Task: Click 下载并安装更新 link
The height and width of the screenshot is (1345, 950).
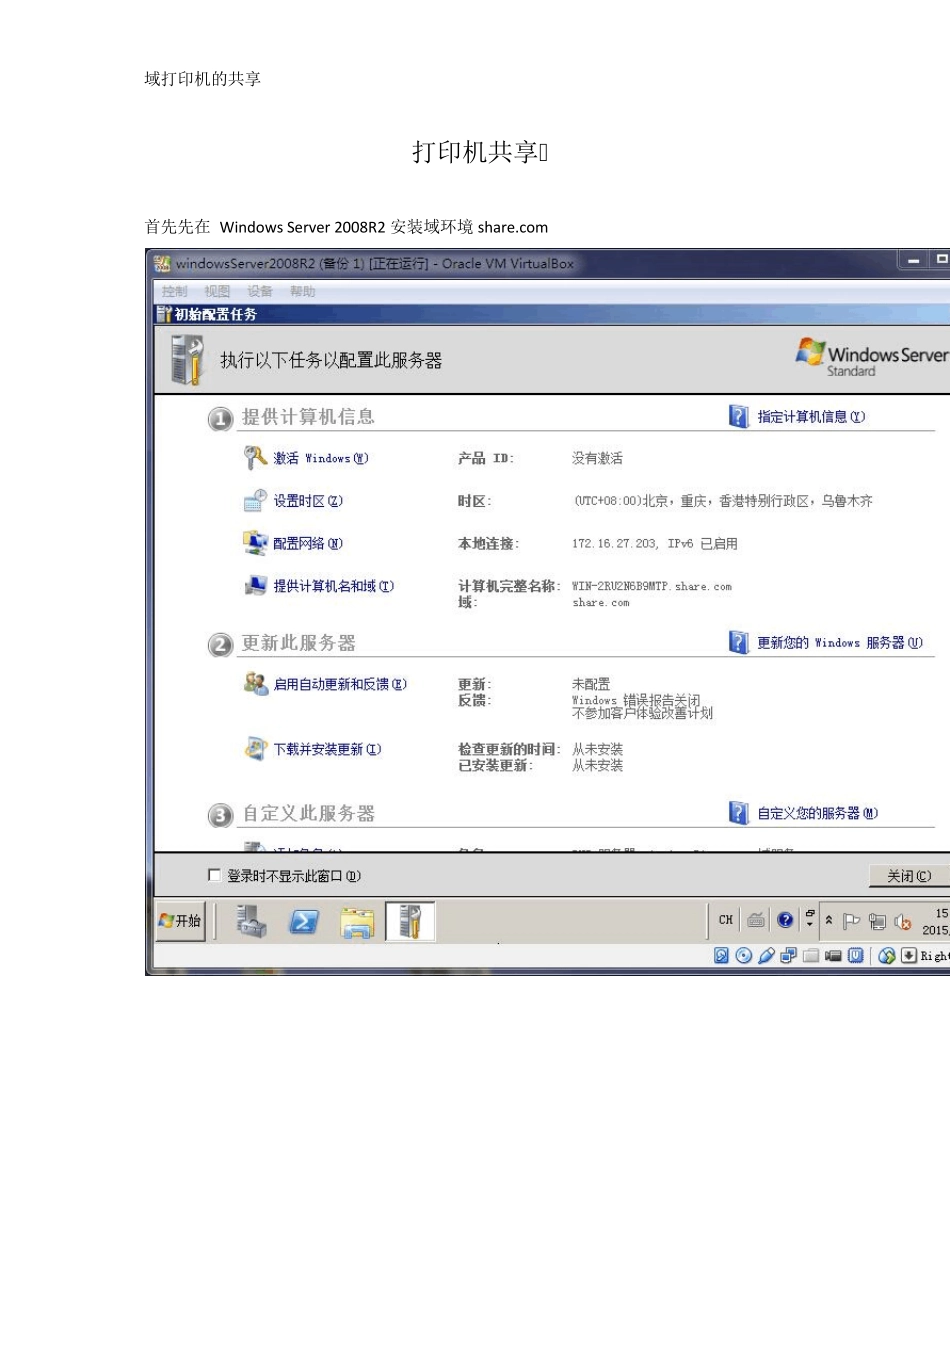Action: (x=327, y=749)
